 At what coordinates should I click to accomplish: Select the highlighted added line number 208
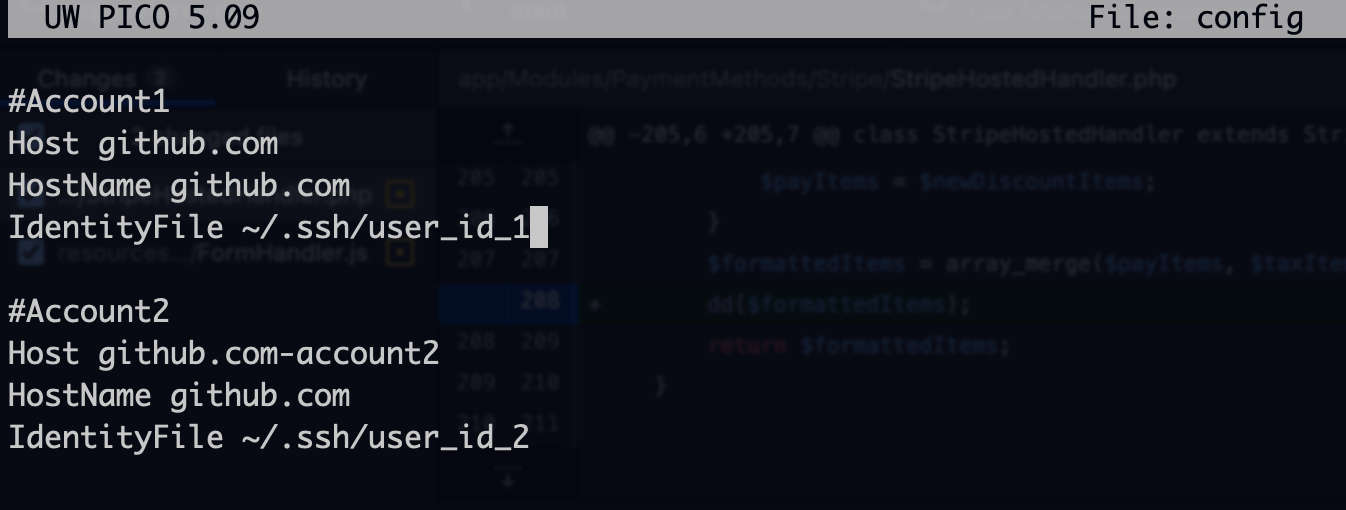540,303
